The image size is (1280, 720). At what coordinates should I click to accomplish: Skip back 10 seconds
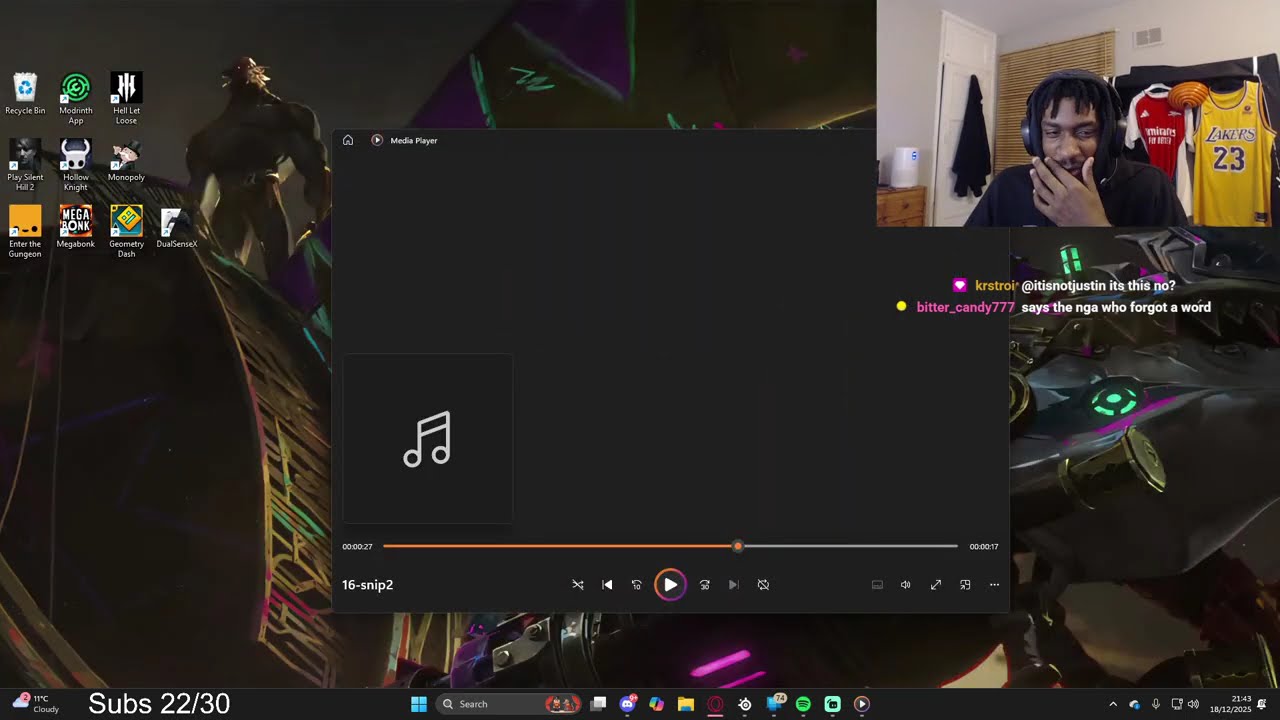coord(636,585)
